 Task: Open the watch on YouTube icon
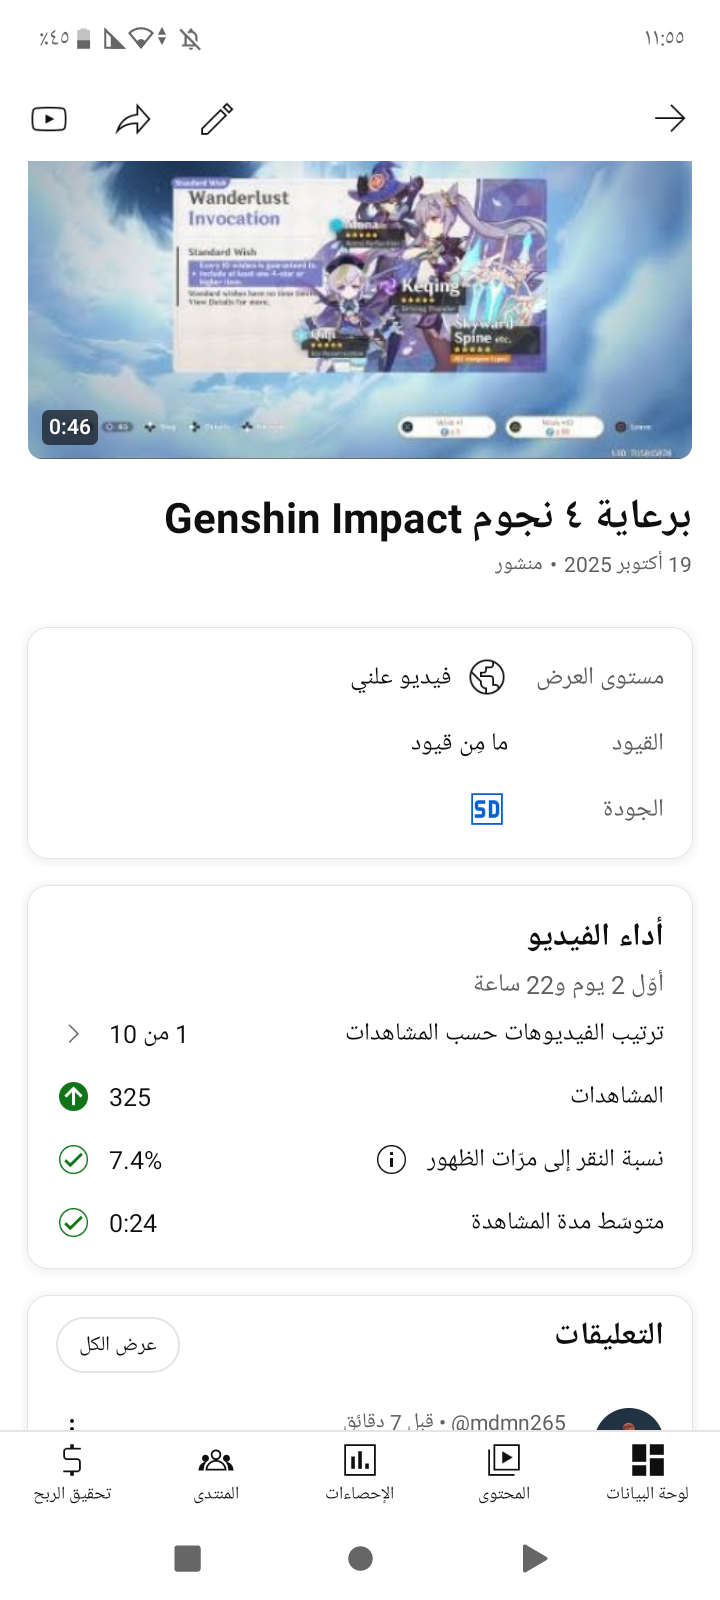(49, 120)
